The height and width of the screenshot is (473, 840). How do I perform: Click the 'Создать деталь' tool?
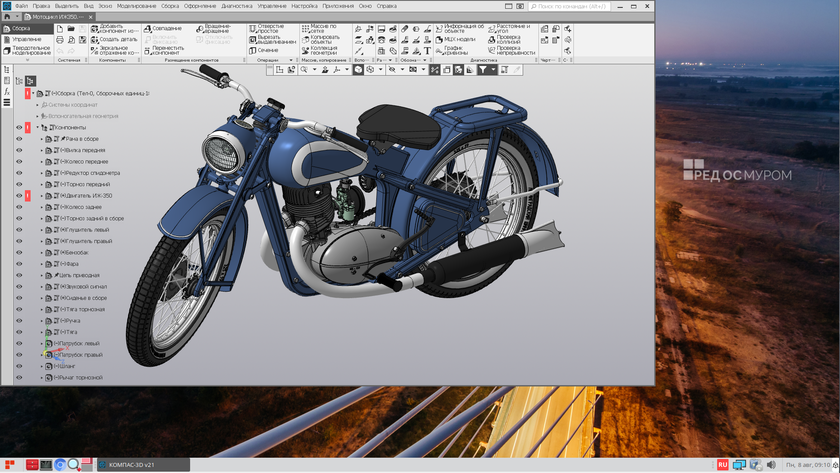[92, 40]
